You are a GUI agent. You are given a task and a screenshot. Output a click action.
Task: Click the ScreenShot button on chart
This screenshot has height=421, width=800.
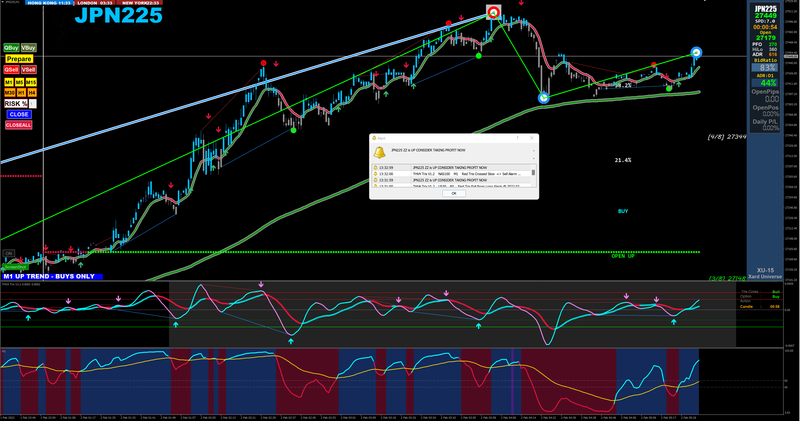15,266
